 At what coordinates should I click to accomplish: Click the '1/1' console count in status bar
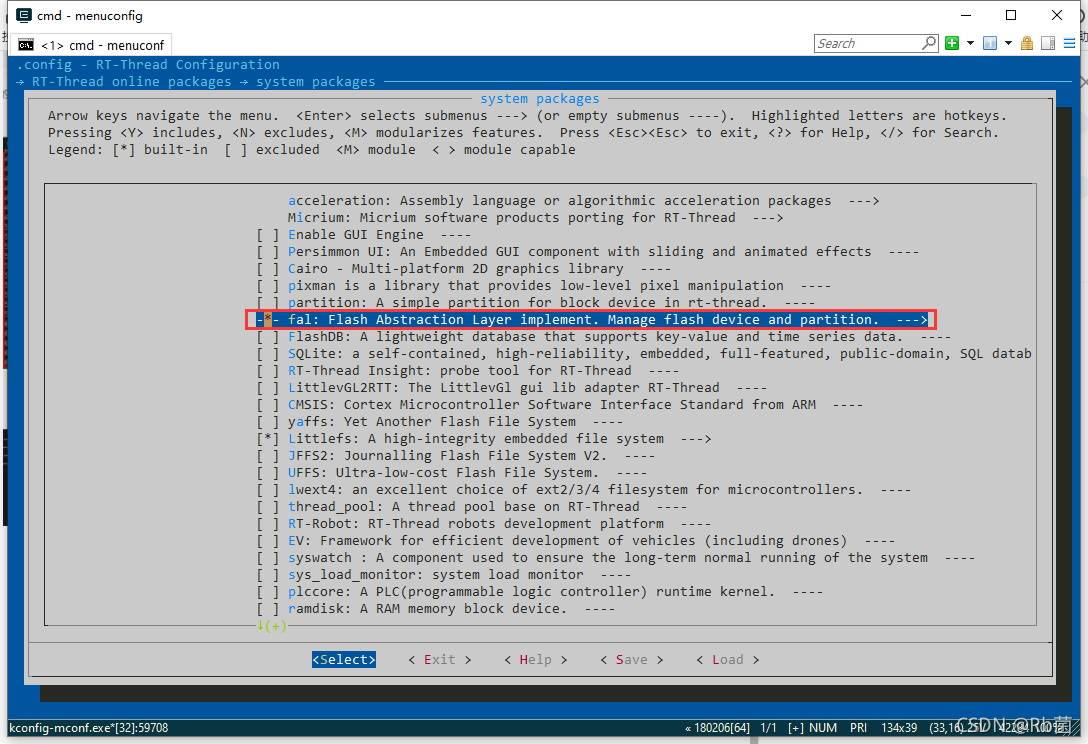(x=768, y=727)
